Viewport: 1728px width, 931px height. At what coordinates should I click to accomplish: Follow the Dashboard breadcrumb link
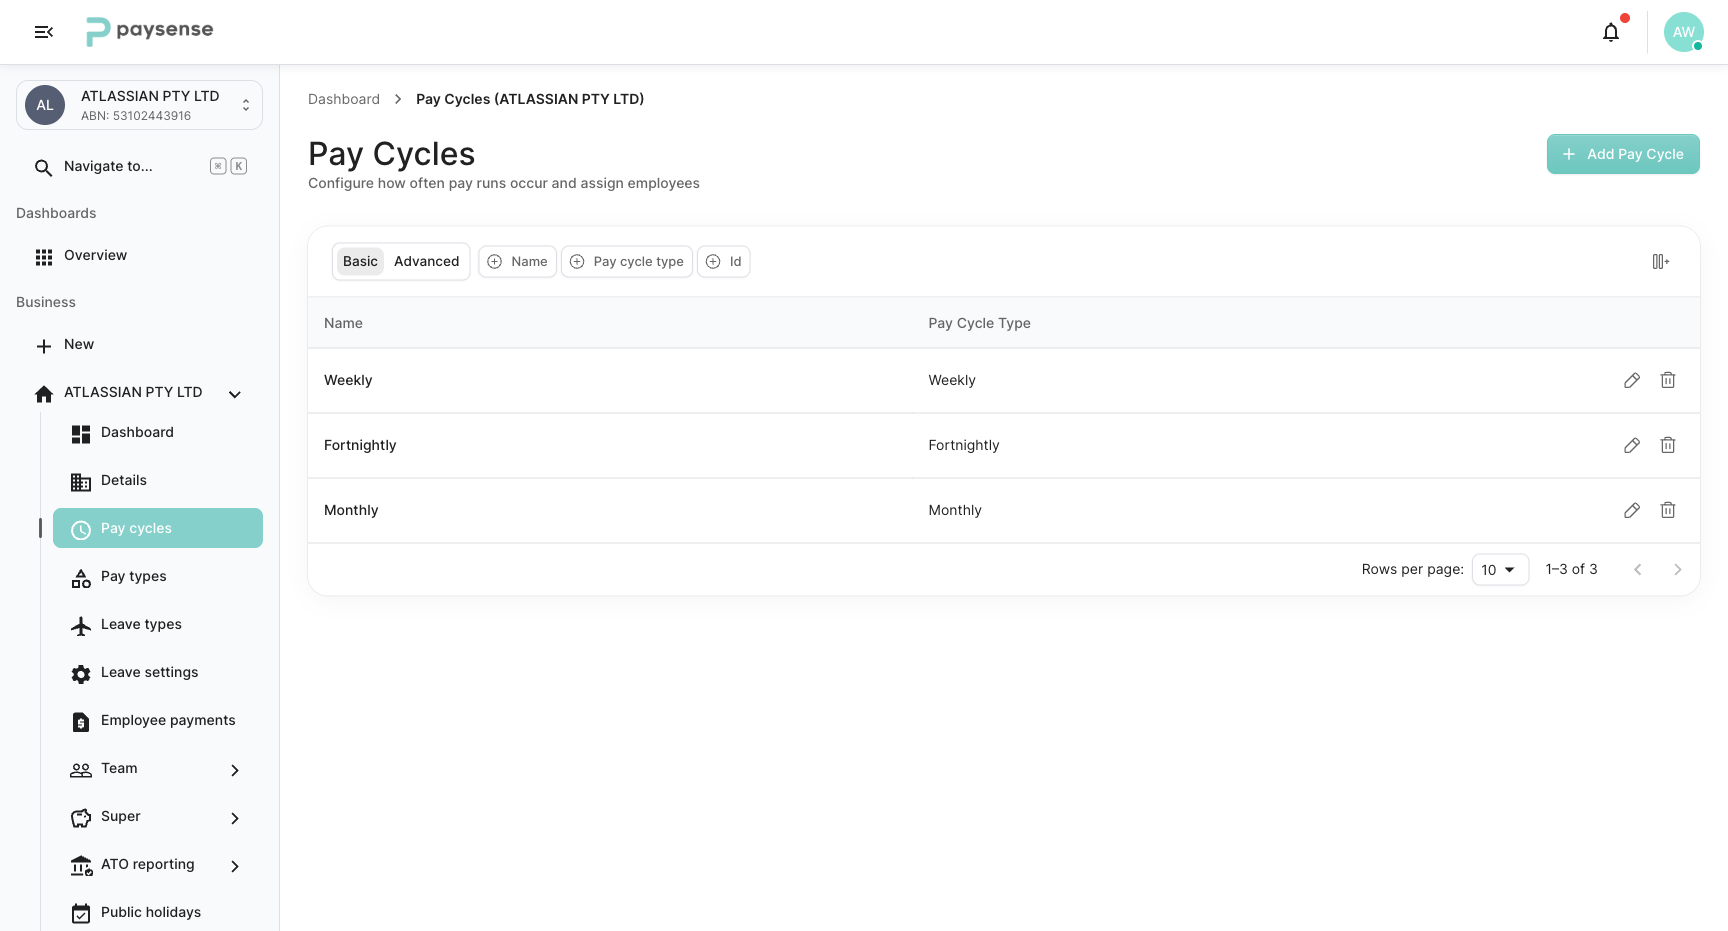[x=344, y=99]
